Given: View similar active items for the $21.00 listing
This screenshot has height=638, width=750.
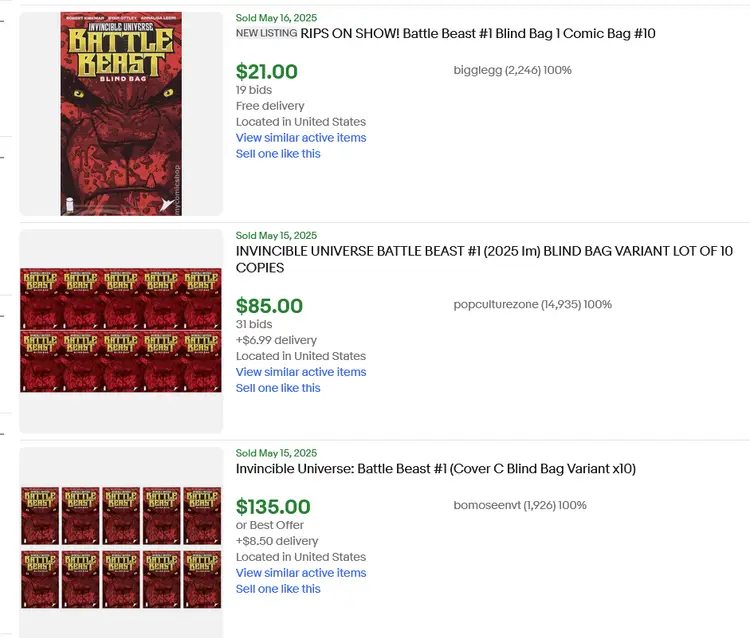Looking at the screenshot, I should (x=301, y=138).
